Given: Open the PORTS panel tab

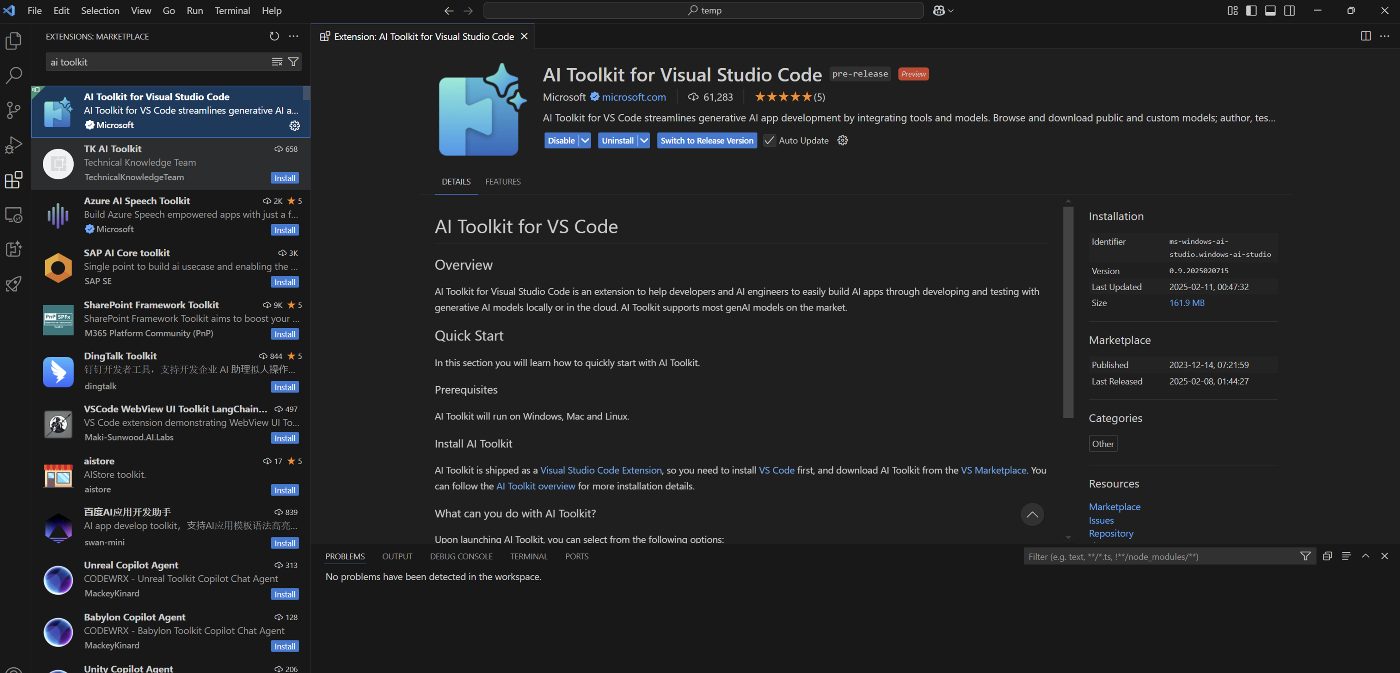Looking at the screenshot, I should click(577, 556).
